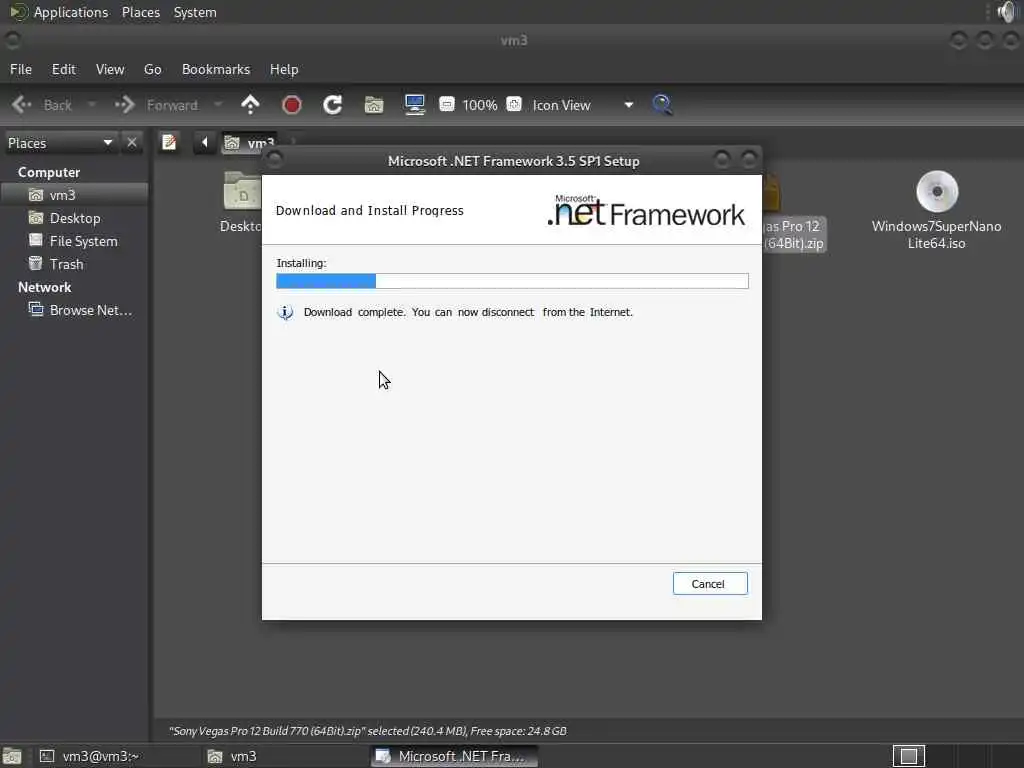Reload the current folder

tap(332, 104)
